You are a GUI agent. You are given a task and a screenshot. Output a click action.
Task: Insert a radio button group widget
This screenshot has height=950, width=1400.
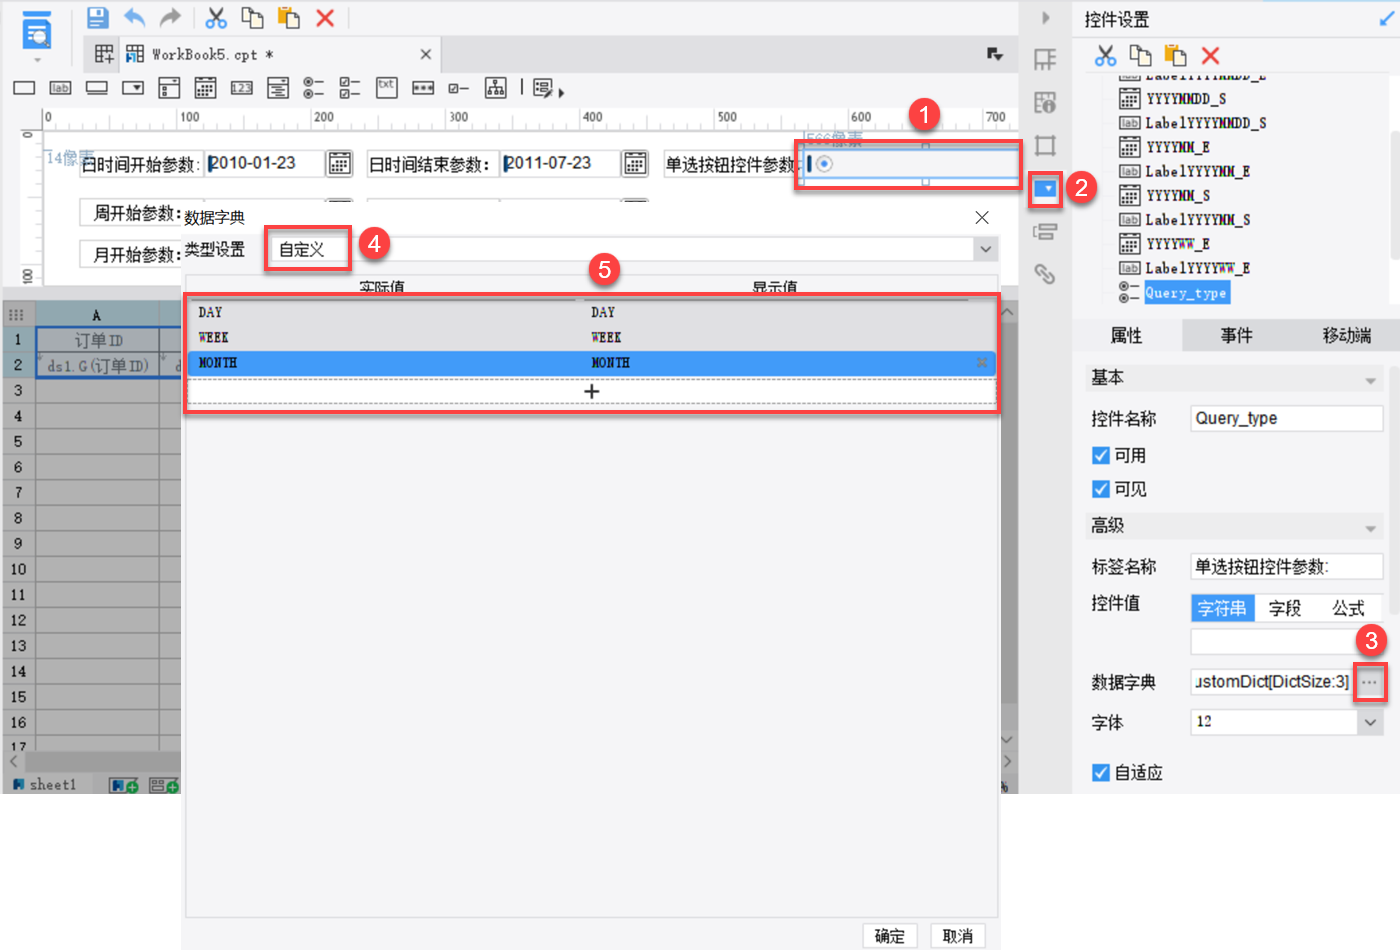coord(313,88)
